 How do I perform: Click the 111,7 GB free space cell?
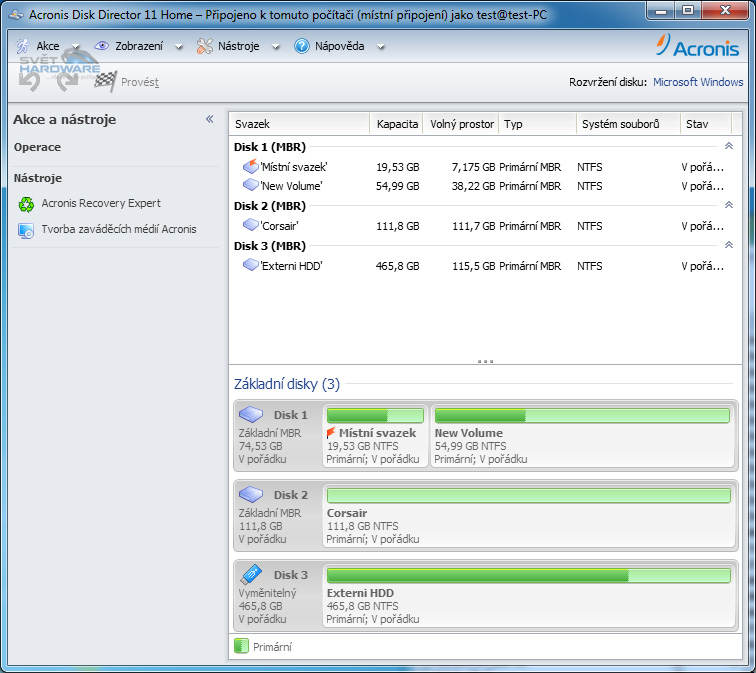tap(473, 226)
